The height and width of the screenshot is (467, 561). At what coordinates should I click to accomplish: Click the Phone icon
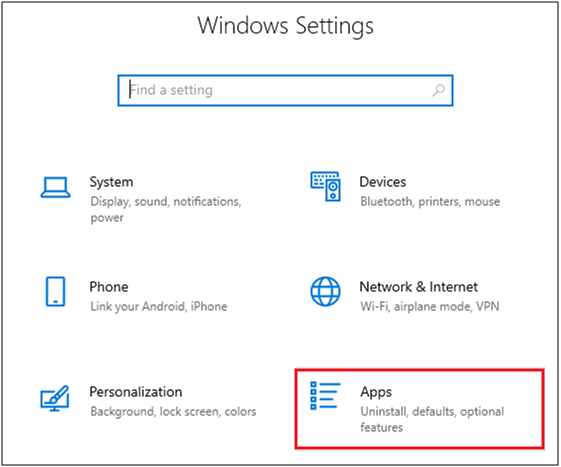tap(55, 291)
